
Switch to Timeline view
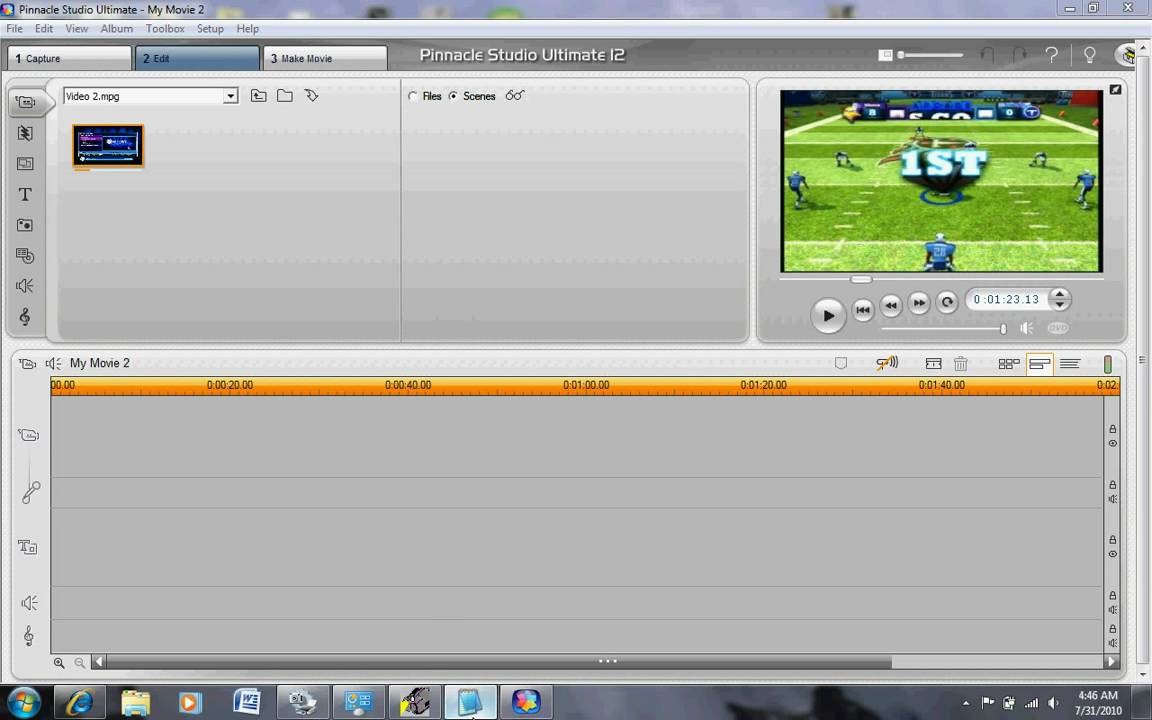[x=1040, y=363]
